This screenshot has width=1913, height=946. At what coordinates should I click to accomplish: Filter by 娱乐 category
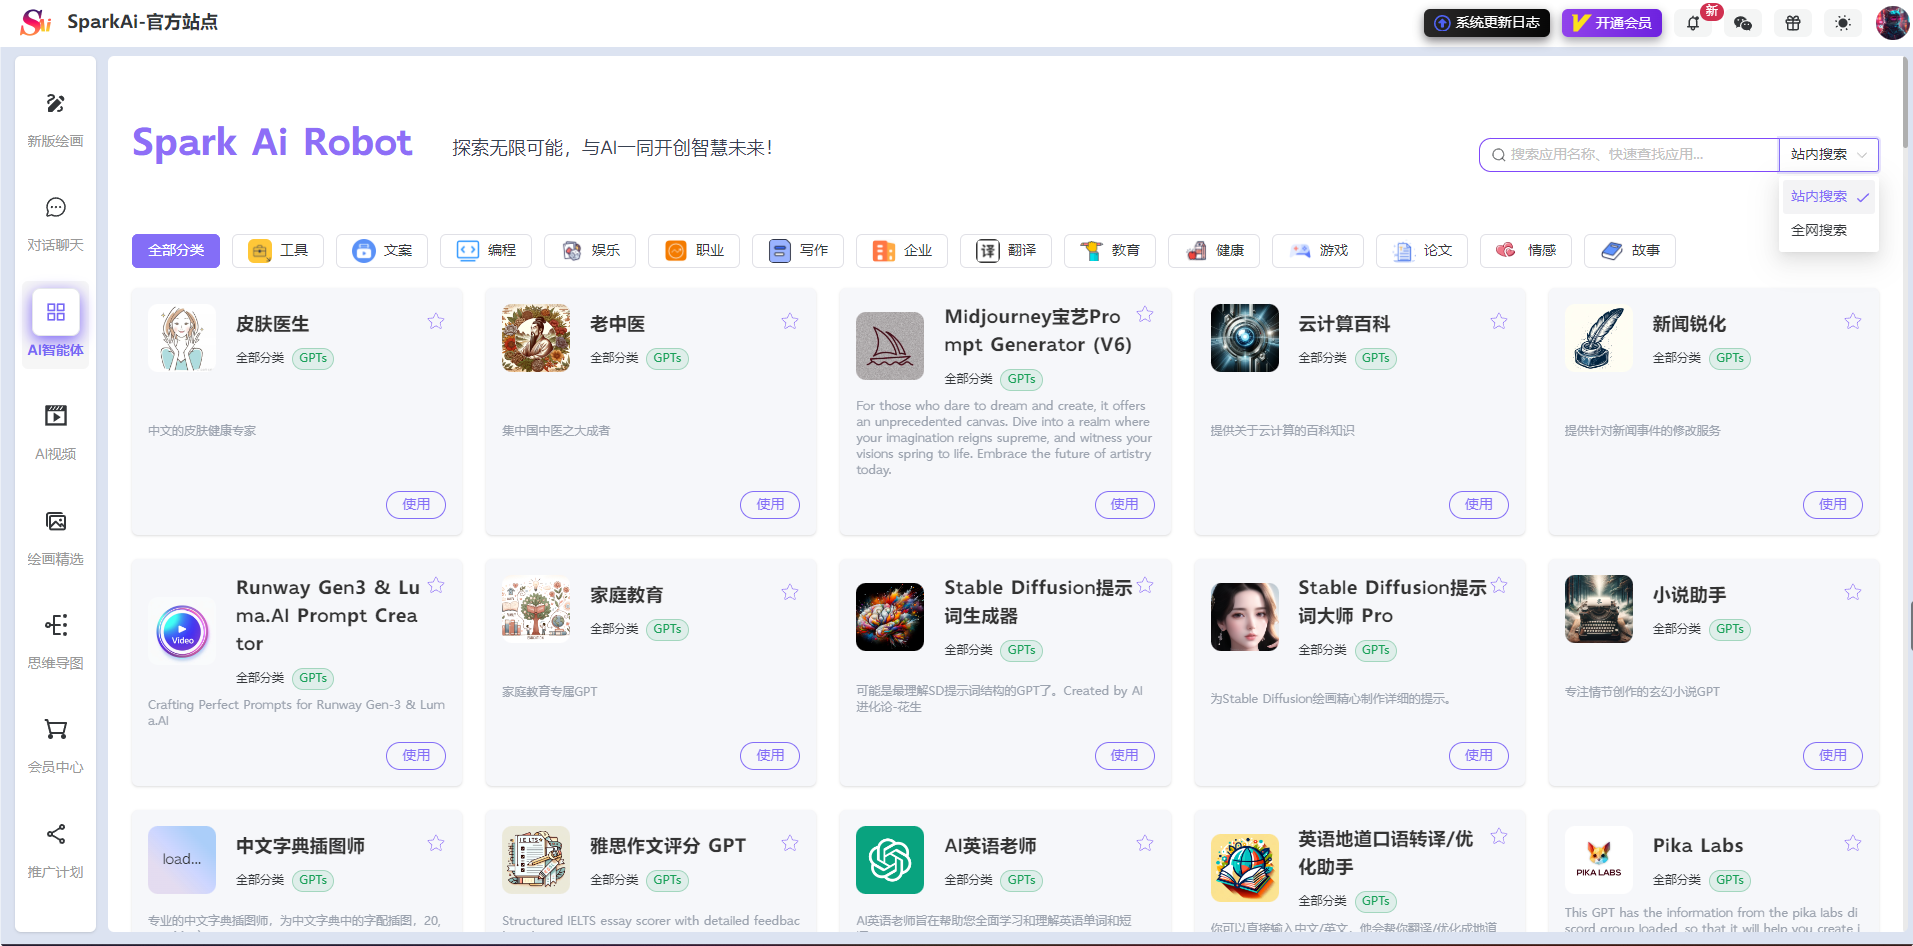pos(590,251)
